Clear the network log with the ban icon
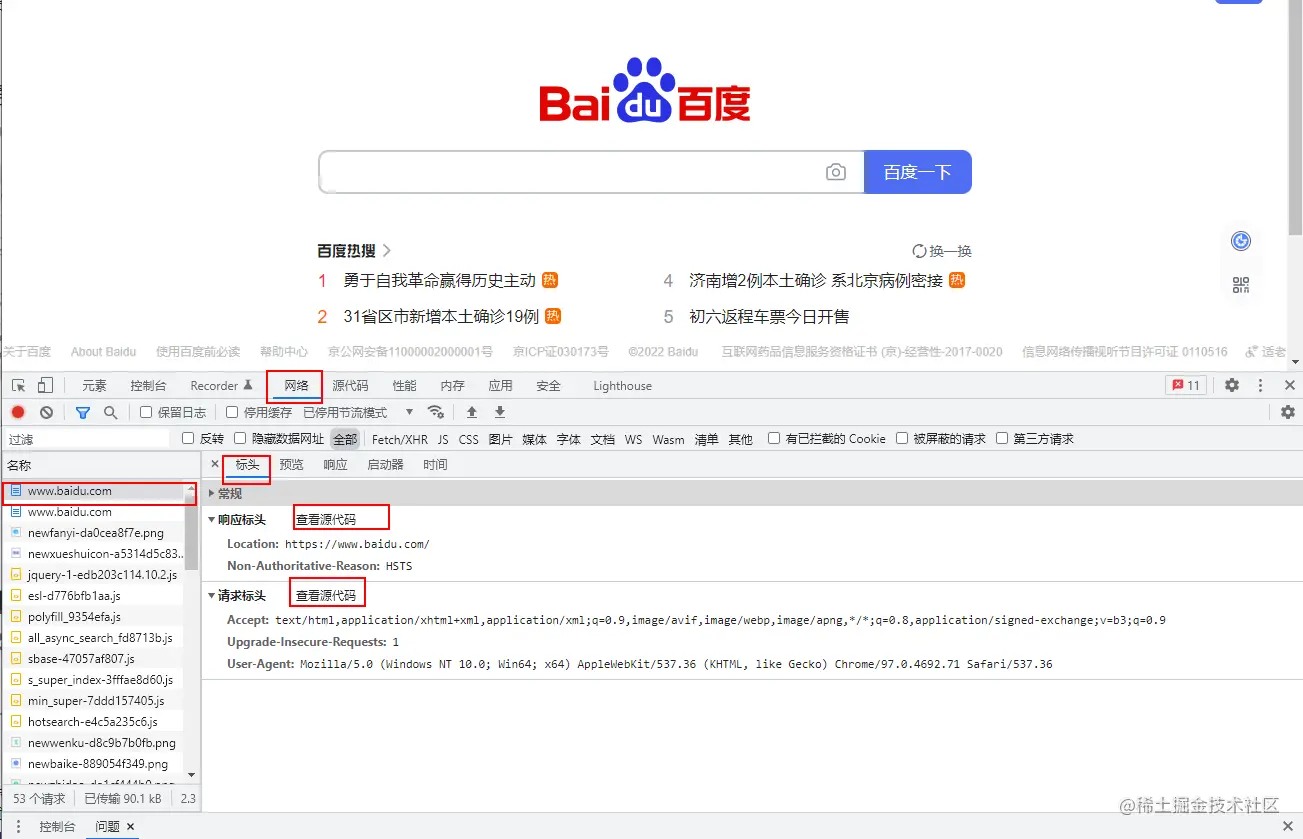 46,412
